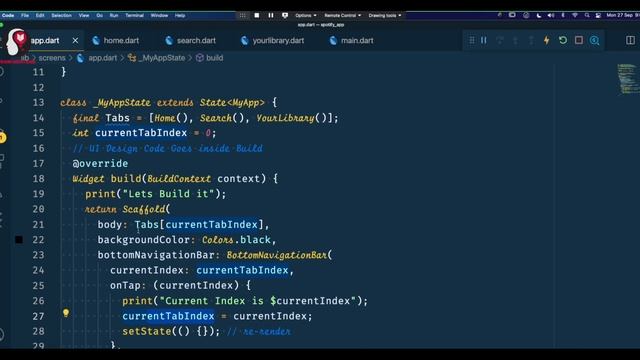This screenshot has height=360, width=640.
Task: Expand the app.dart breadcrumb
Action: 102,58
